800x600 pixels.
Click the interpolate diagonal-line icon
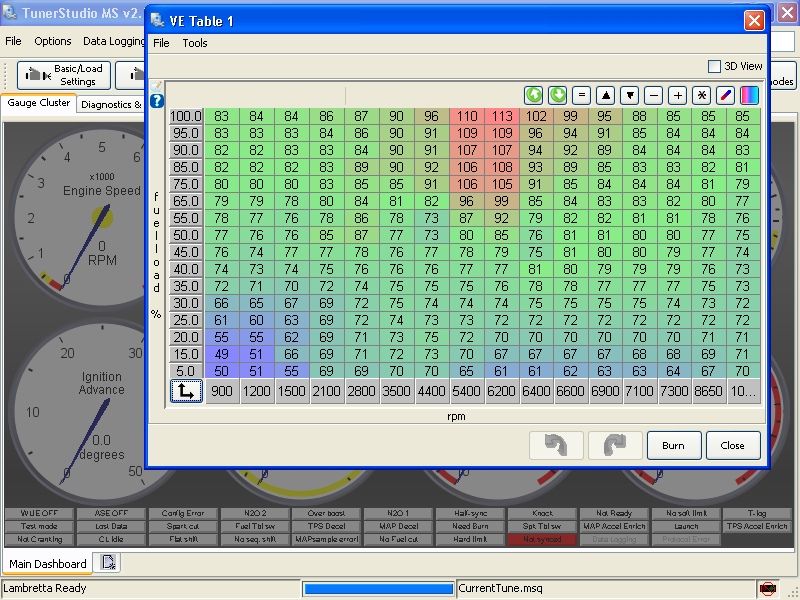click(725, 95)
